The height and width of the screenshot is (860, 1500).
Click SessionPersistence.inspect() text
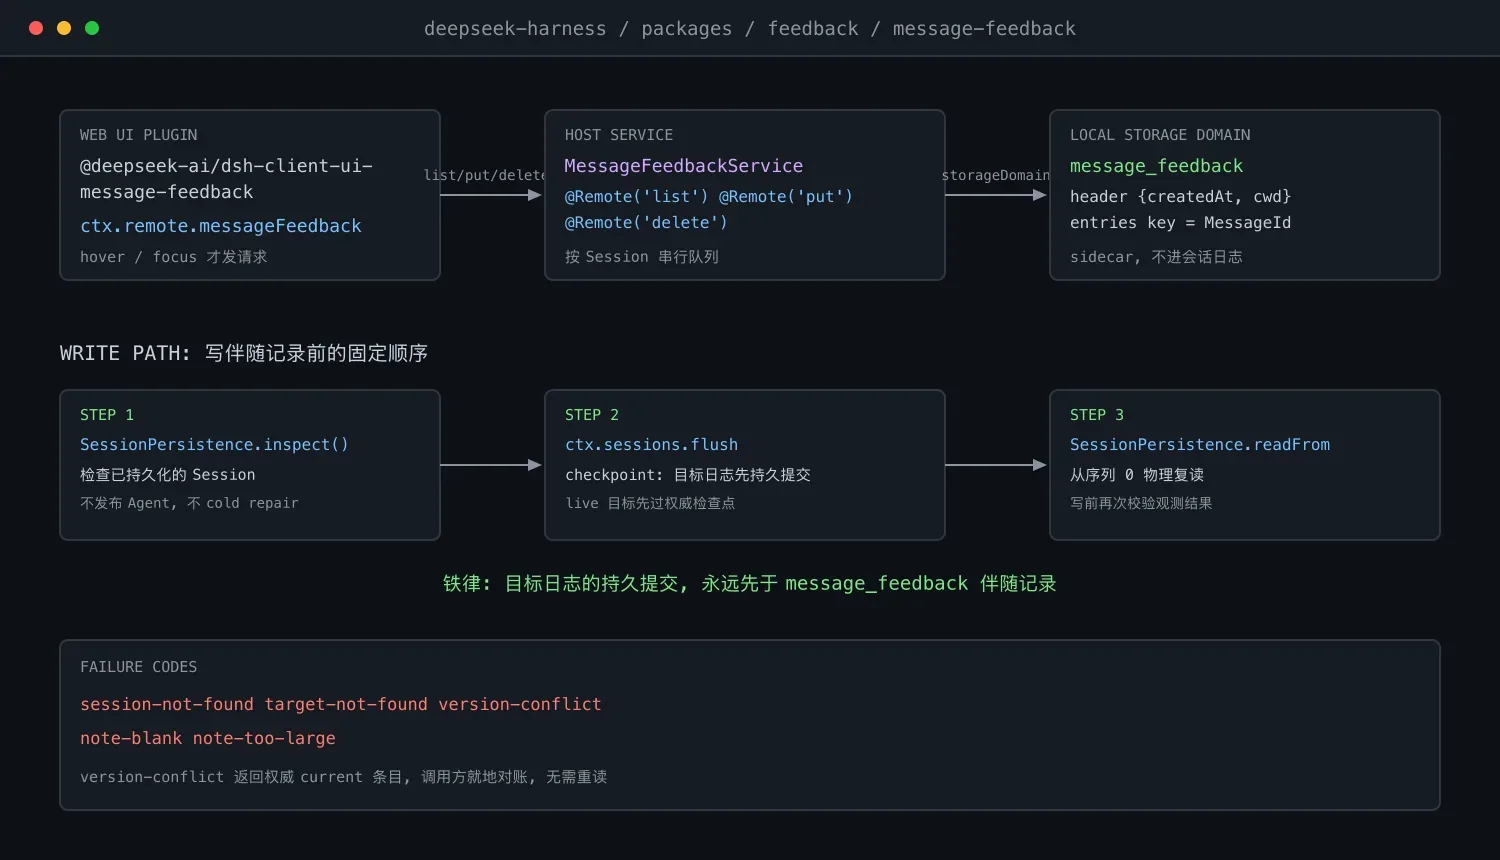pos(214,445)
